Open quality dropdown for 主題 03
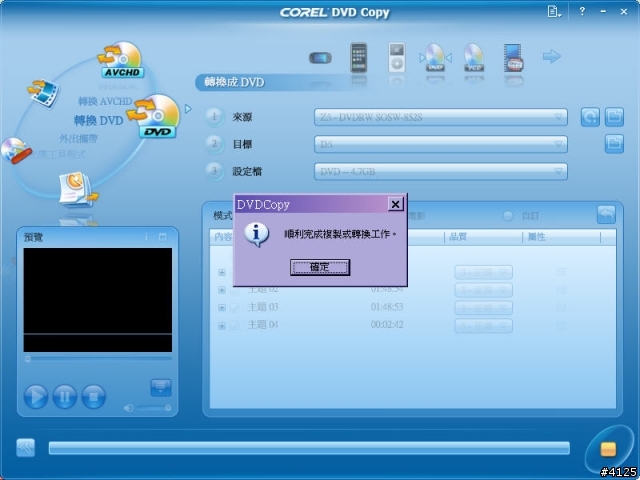The width and height of the screenshot is (640, 480). pos(483,308)
